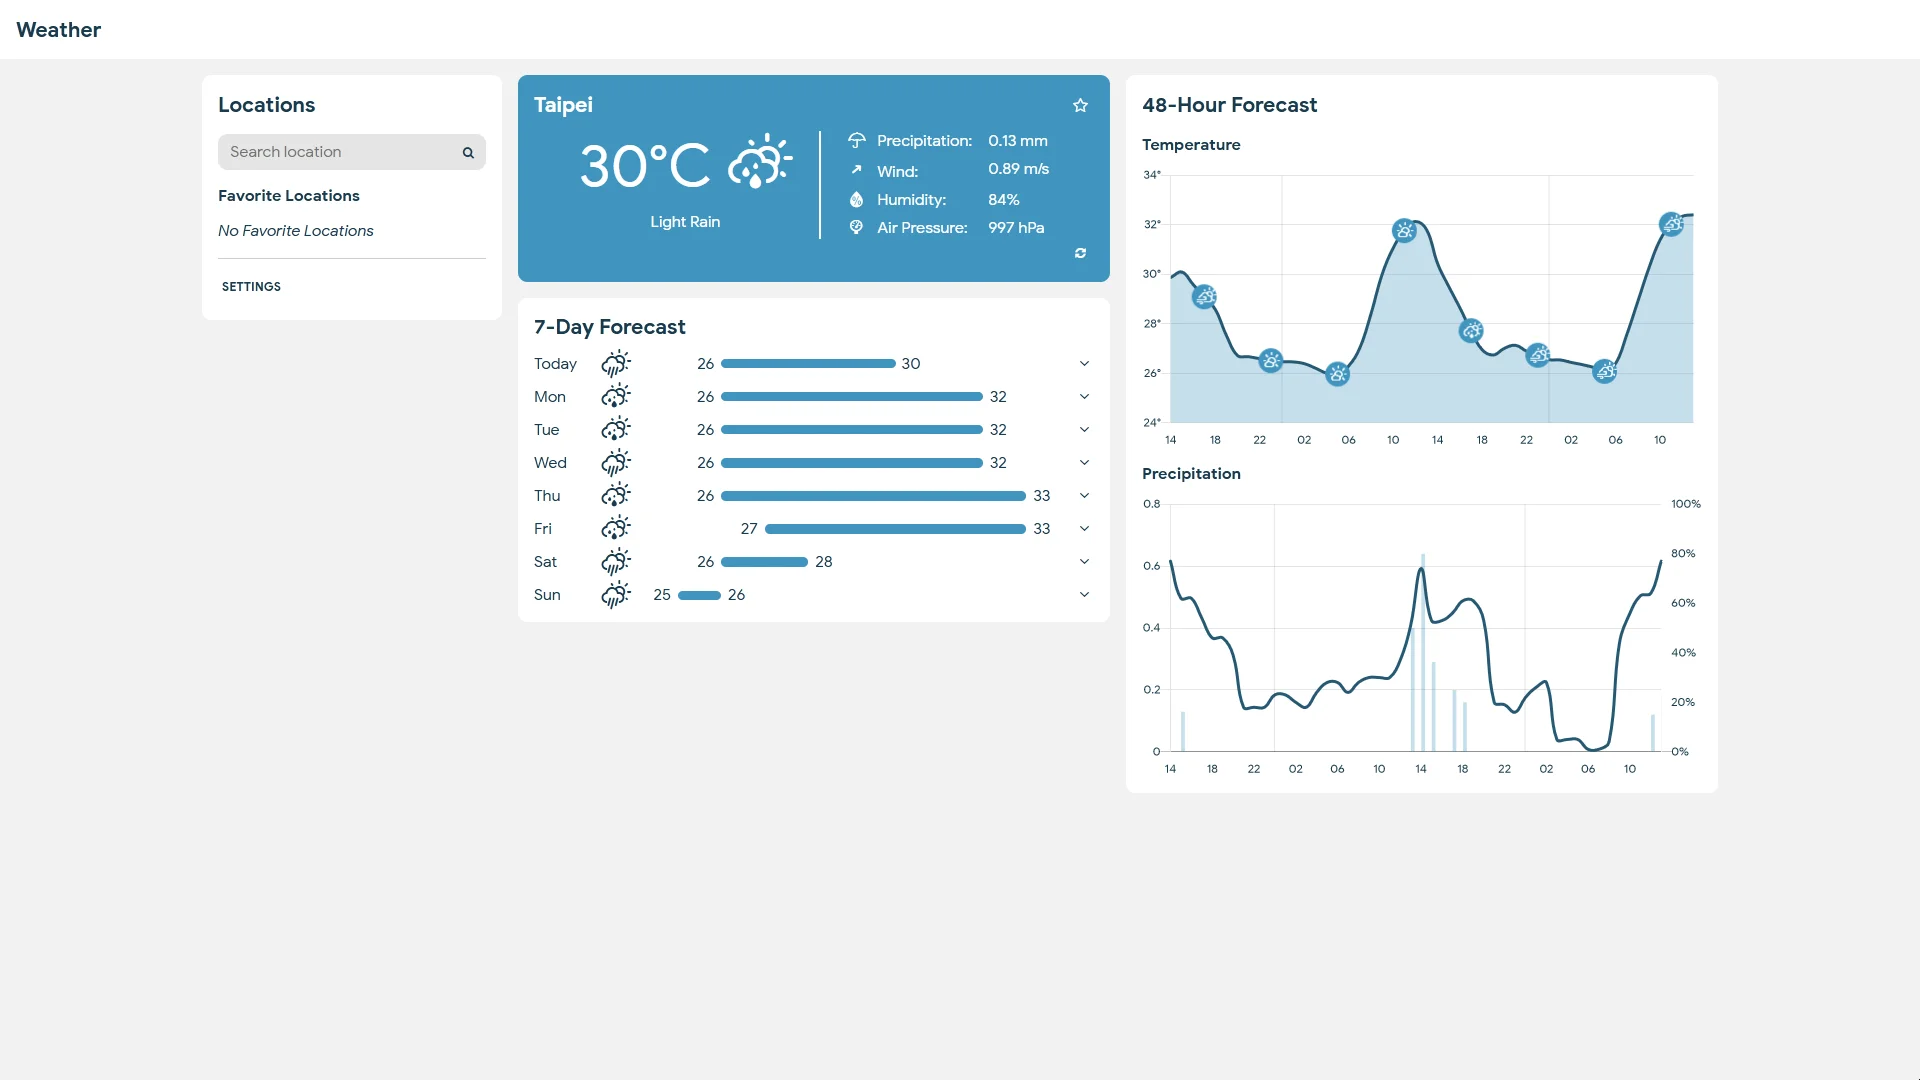Expand Wednesday's forecast details
The image size is (1920, 1080).
pos(1084,462)
